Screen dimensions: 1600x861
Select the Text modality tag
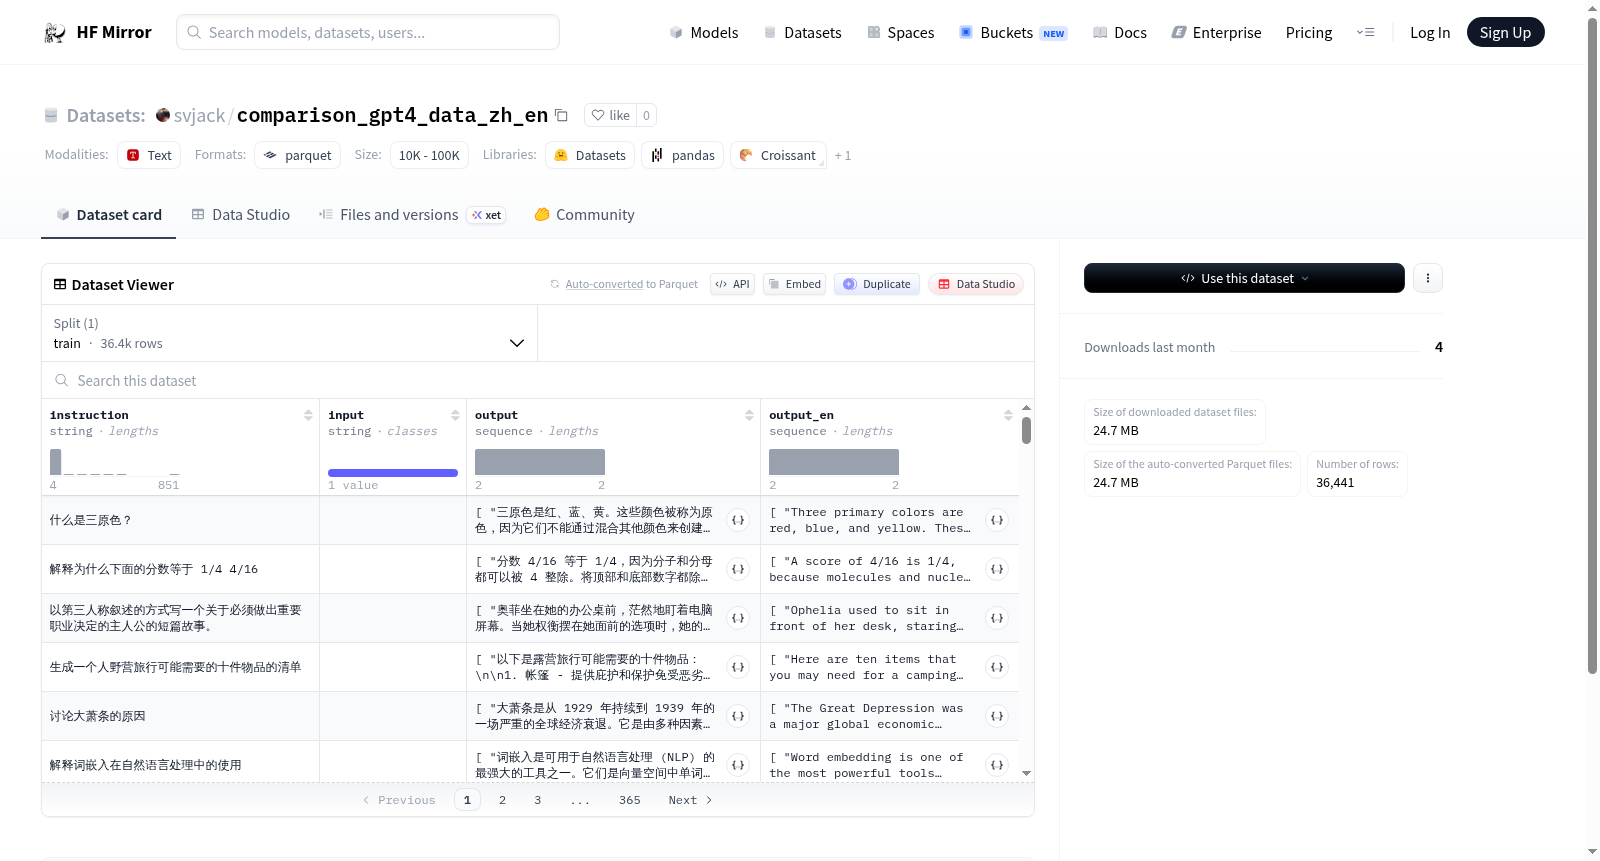[x=149, y=155]
